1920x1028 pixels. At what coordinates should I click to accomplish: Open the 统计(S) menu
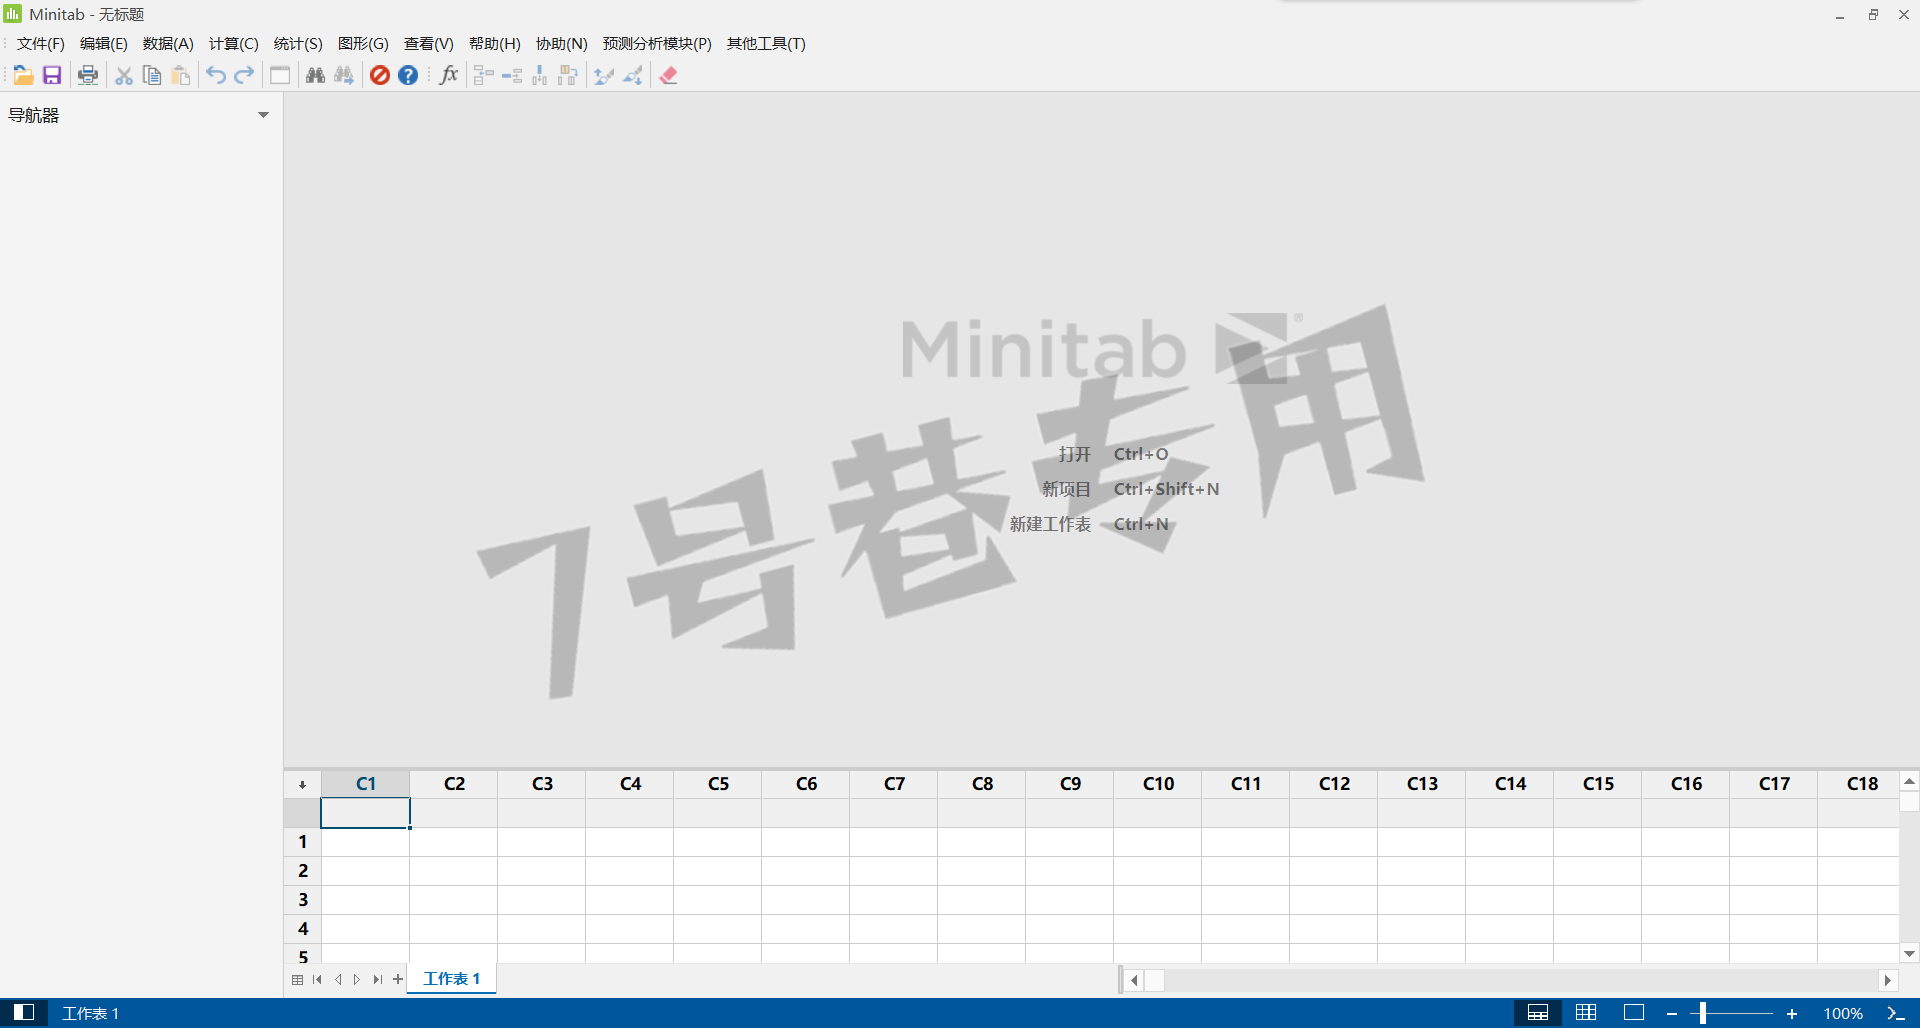point(298,44)
